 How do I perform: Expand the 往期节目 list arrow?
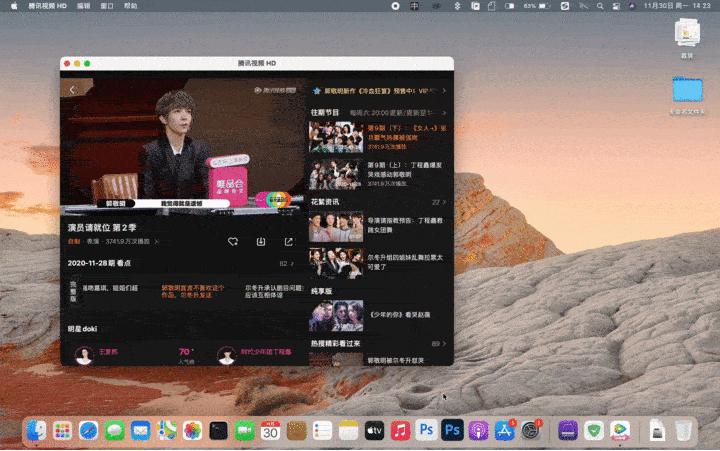coord(444,113)
